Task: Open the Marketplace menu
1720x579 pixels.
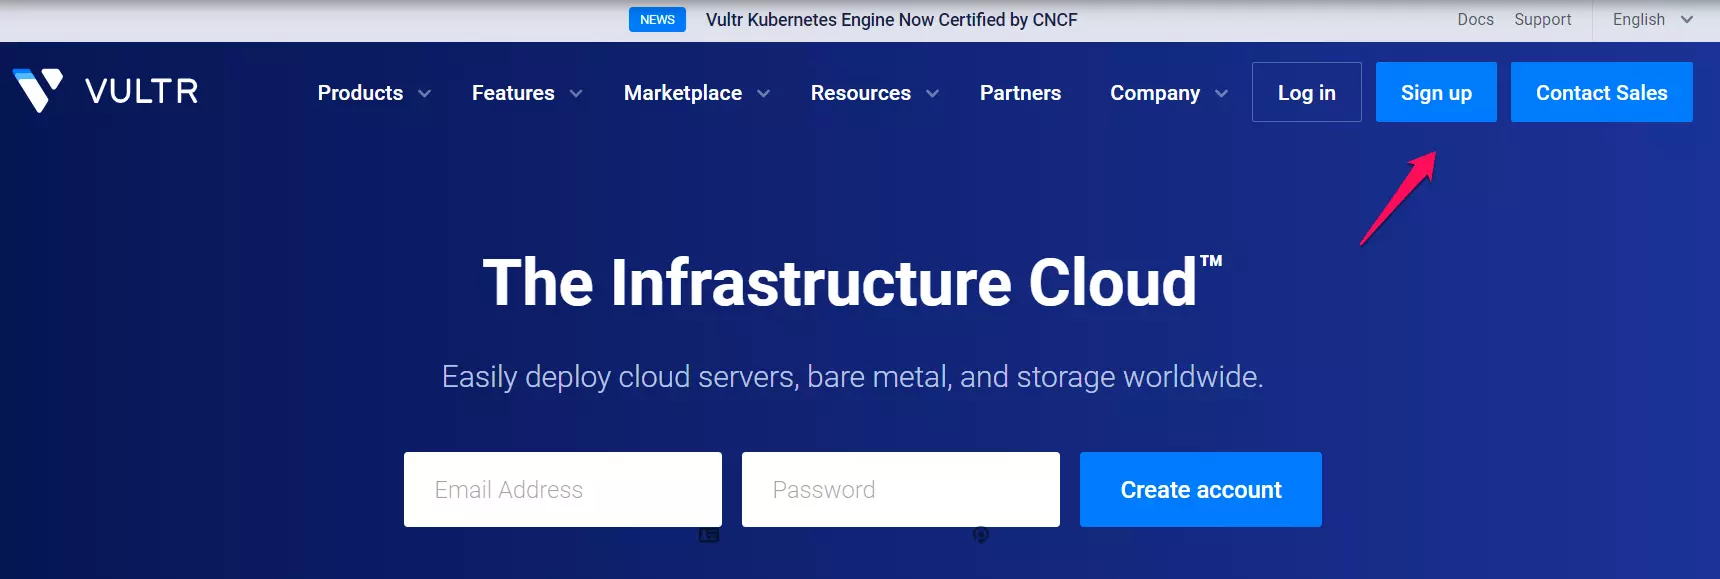Action: pyautogui.click(x=683, y=93)
